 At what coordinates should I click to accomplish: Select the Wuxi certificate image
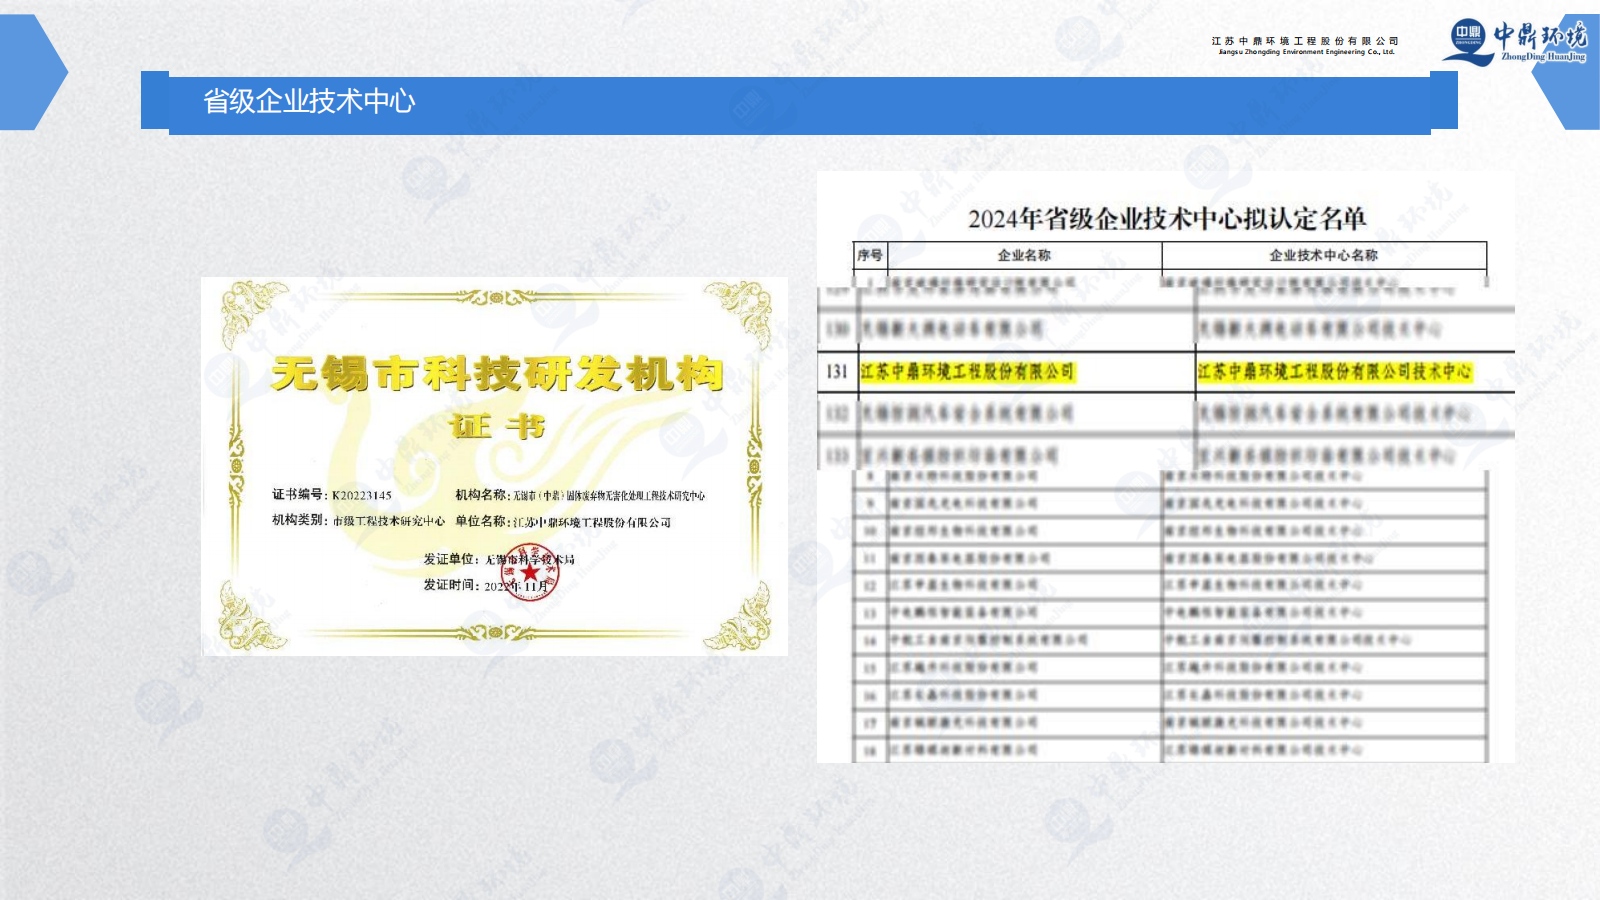coord(494,466)
